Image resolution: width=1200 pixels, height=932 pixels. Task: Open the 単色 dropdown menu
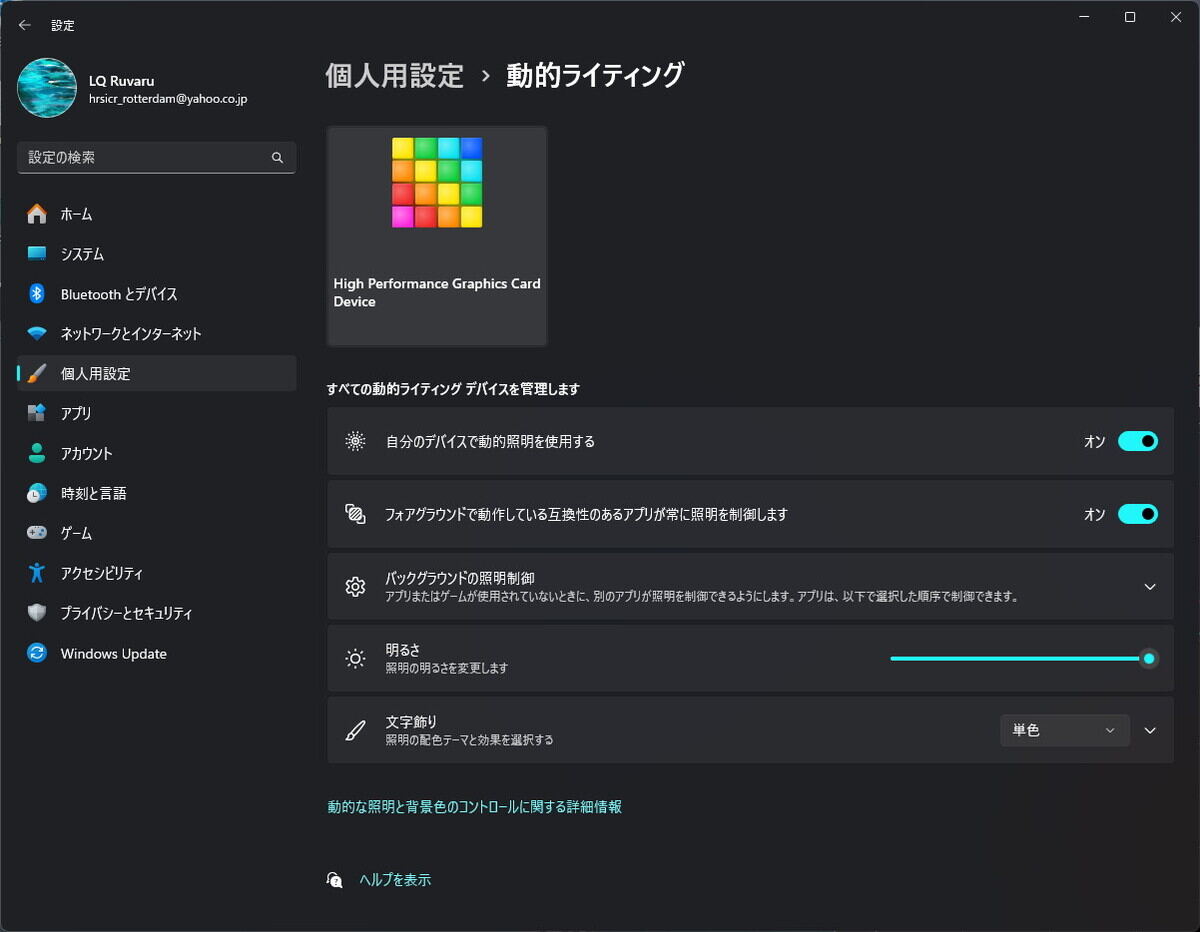(1064, 730)
